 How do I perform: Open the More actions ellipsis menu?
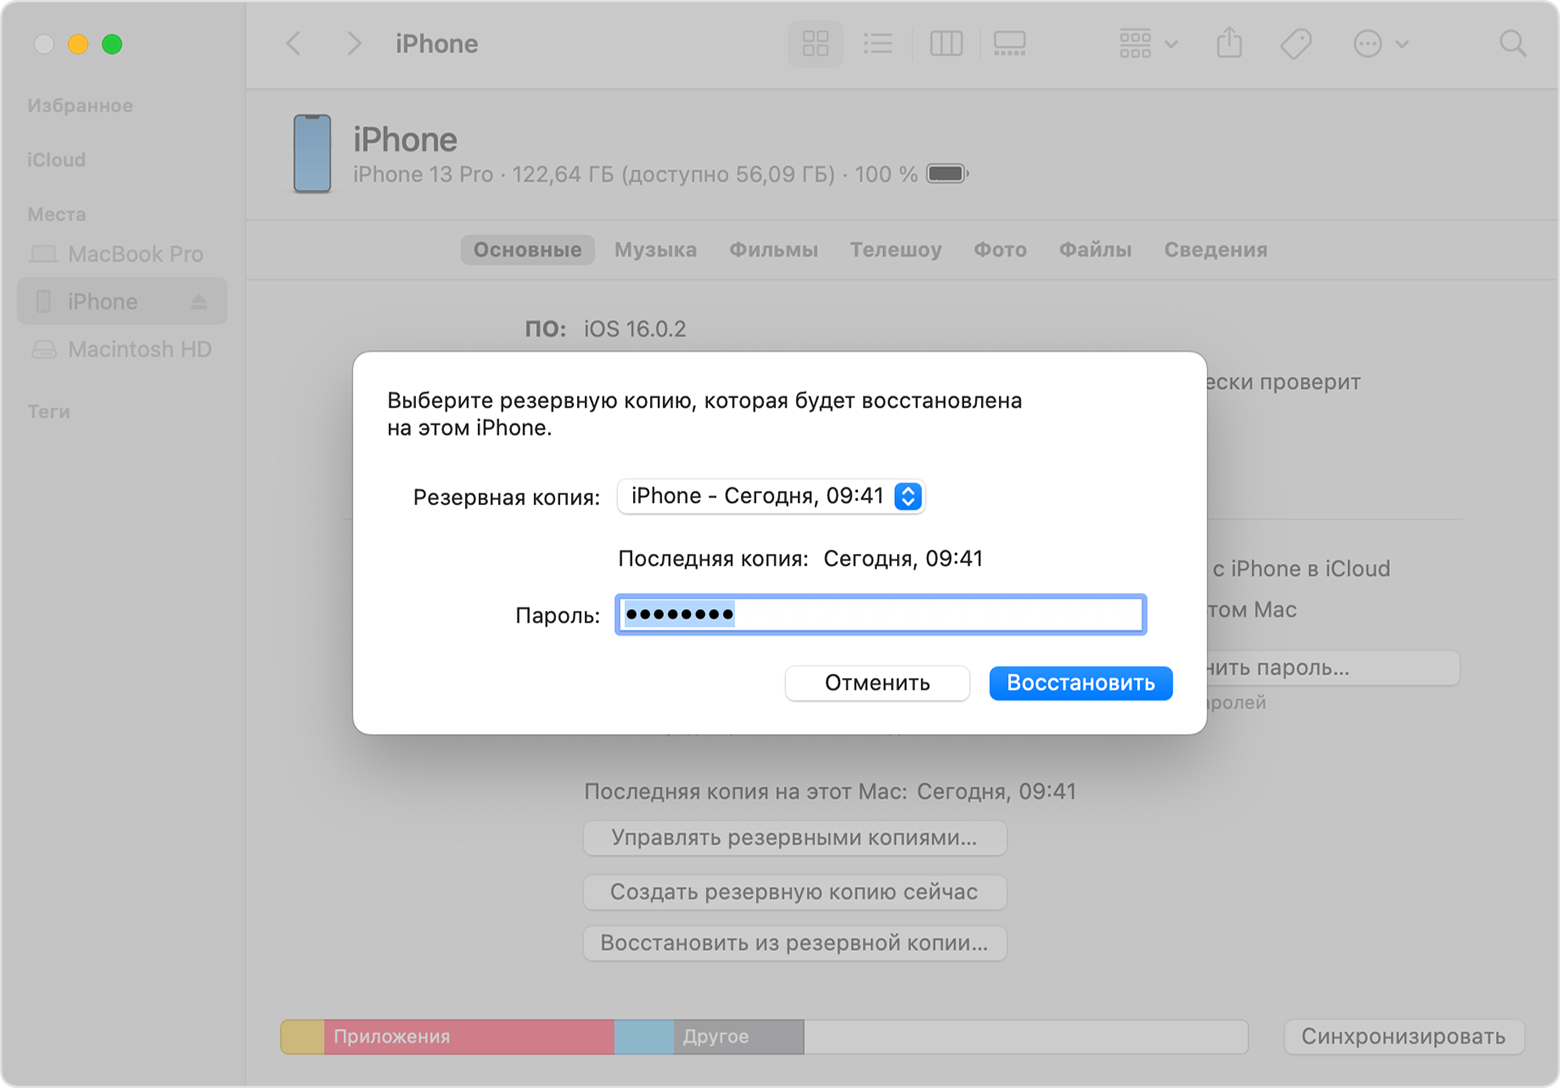1380,44
